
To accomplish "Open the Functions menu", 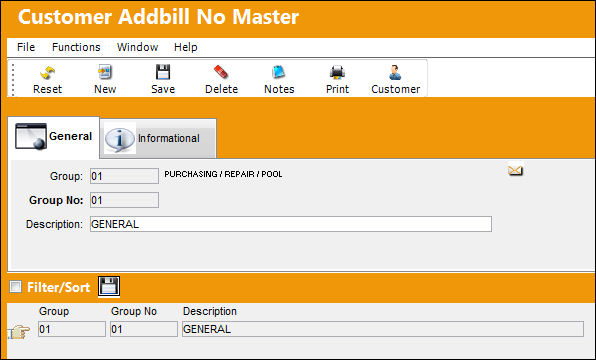I will point(76,47).
